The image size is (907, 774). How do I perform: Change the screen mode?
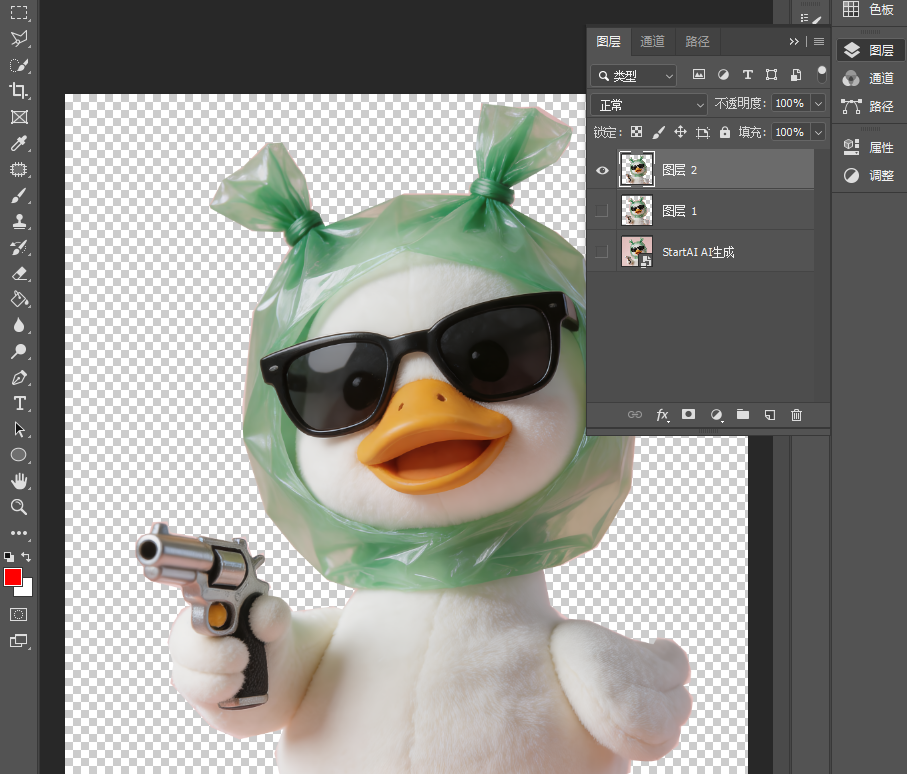[19, 640]
